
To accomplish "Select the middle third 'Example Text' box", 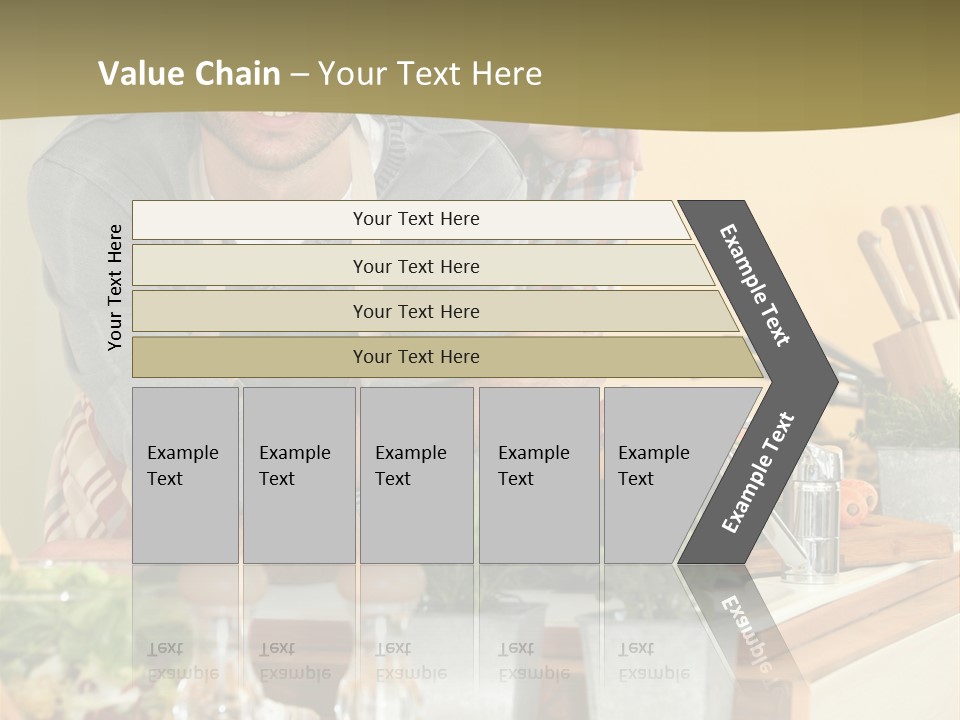I will tap(416, 474).
